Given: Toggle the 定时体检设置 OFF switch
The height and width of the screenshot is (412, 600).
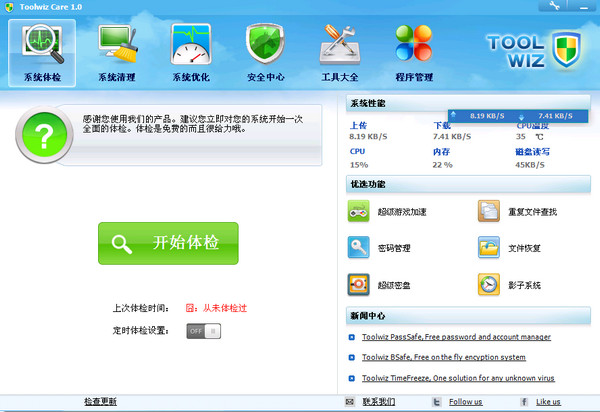Looking at the screenshot, I should [204, 331].
